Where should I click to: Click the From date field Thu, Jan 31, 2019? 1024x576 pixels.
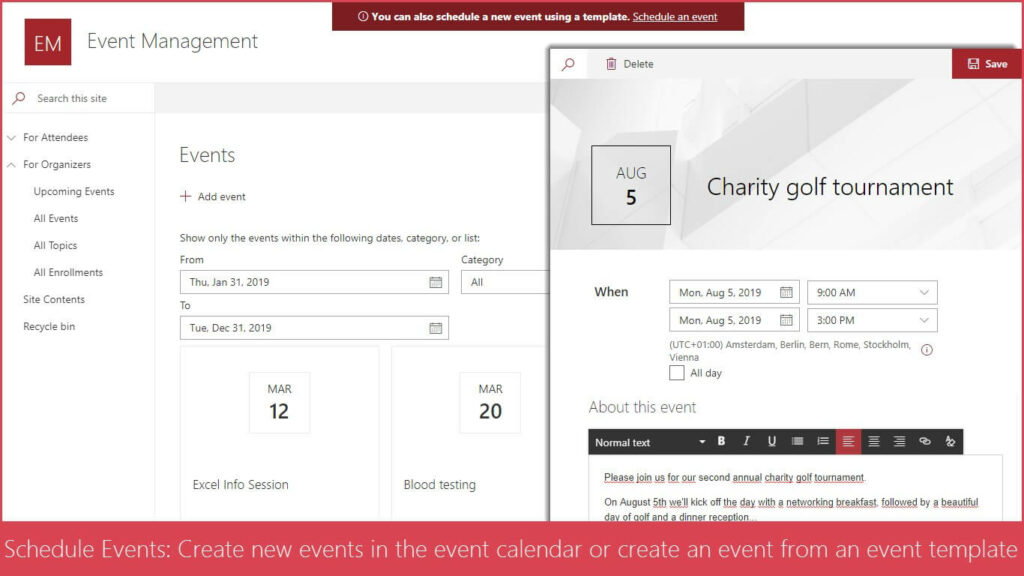[x=314, y=282]
